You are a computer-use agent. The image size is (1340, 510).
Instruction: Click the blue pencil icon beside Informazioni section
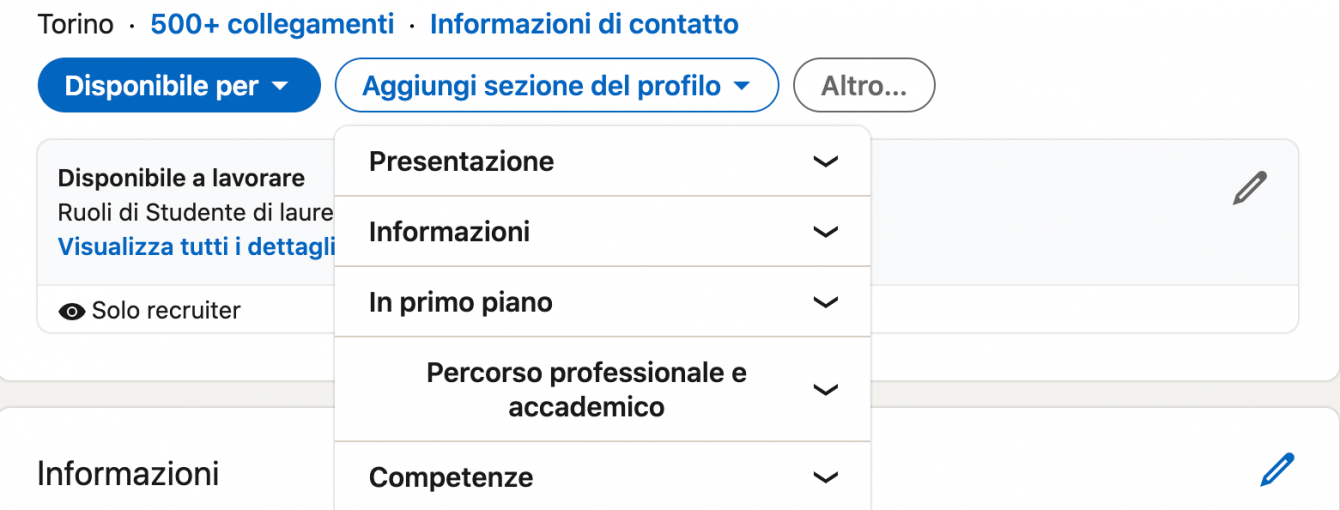coord(1277,470)
